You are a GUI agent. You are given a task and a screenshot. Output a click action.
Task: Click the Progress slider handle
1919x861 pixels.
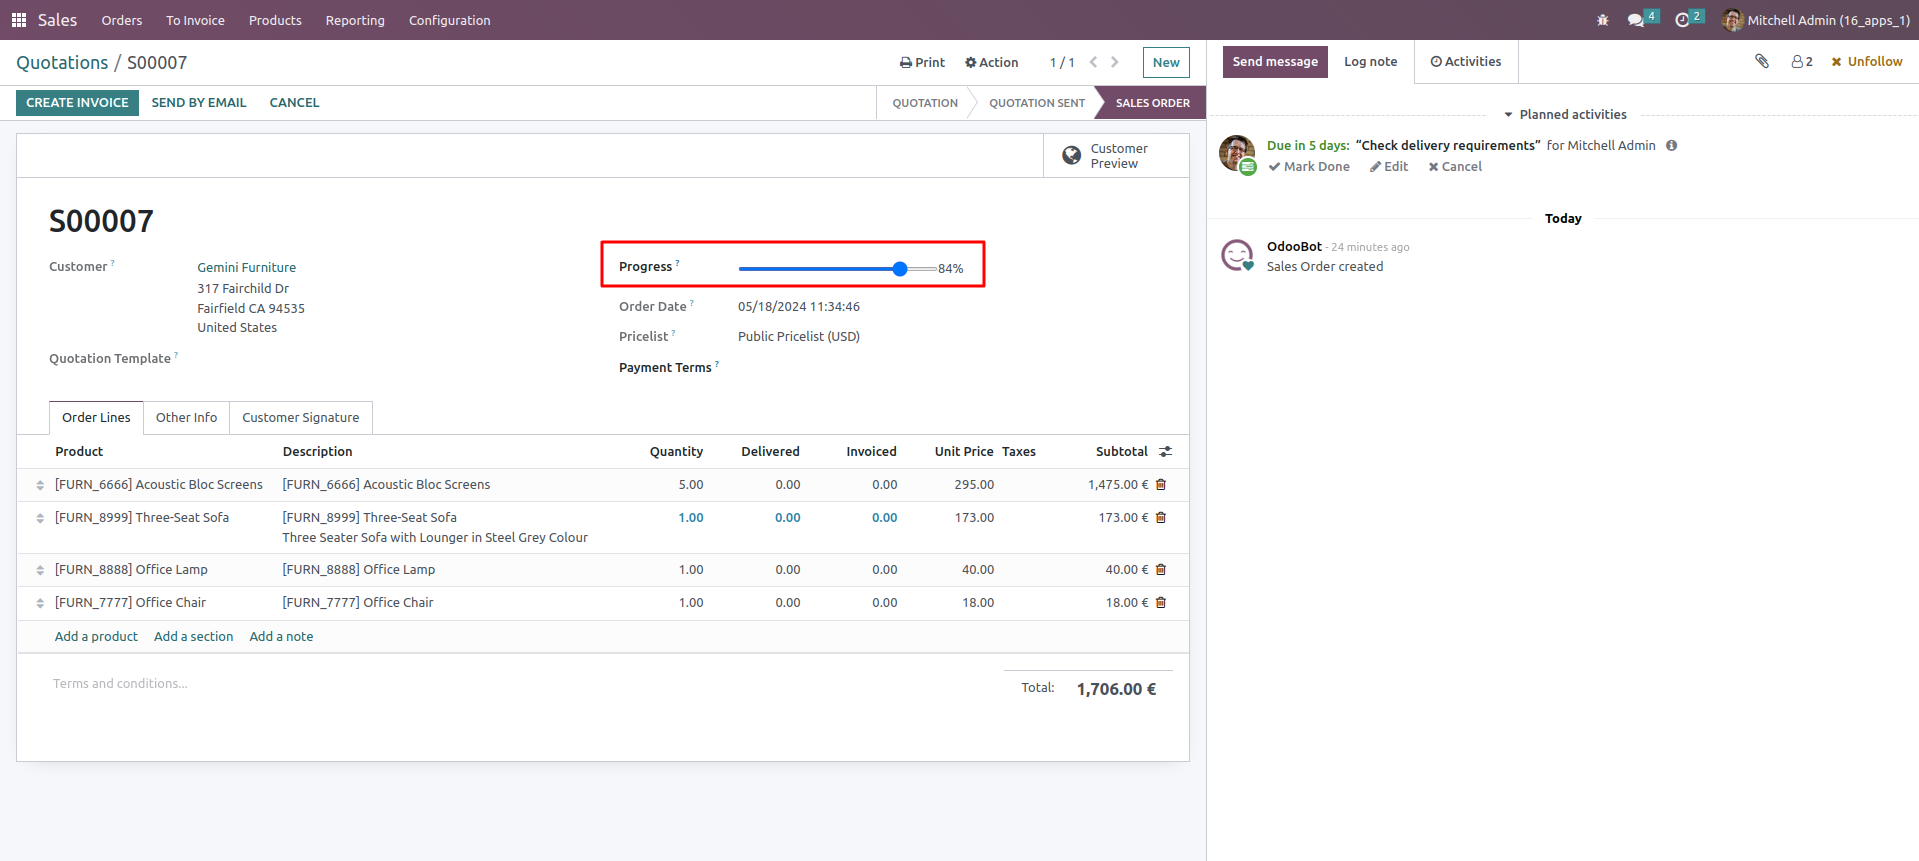click(x=900, y=269)
